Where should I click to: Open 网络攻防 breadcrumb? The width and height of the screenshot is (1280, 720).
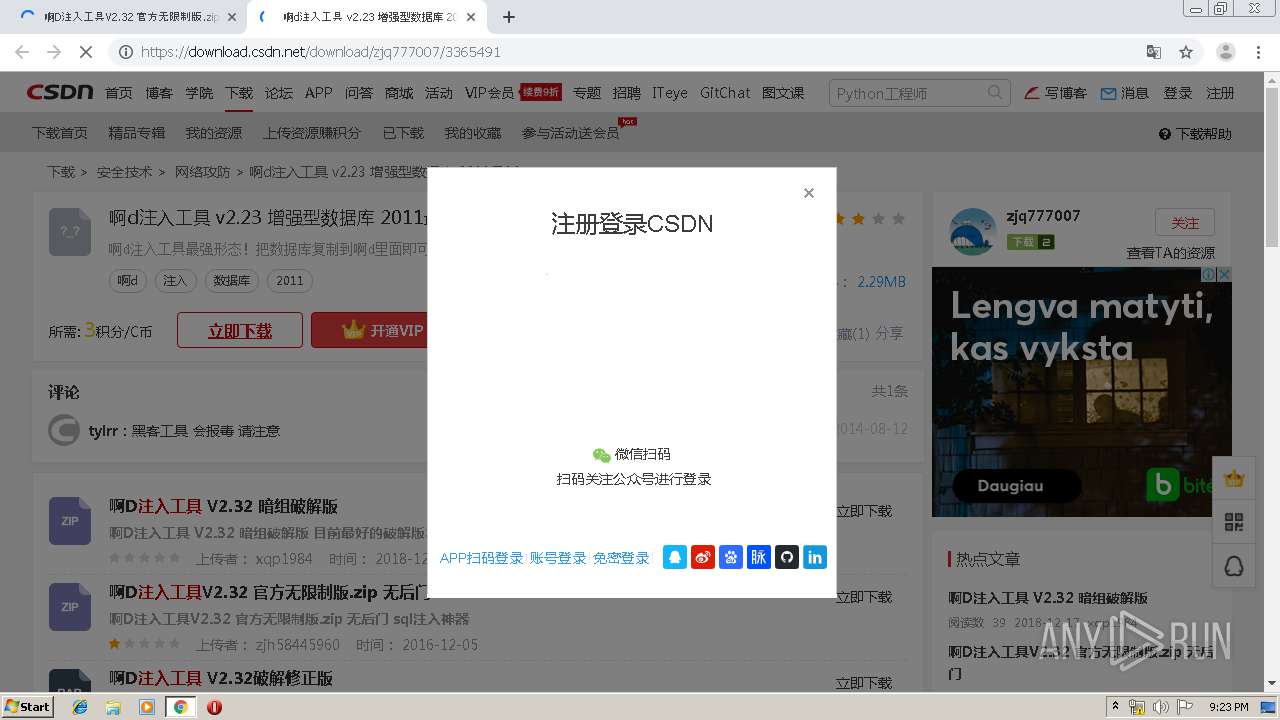pyautogui.click(x=202, y=172)
